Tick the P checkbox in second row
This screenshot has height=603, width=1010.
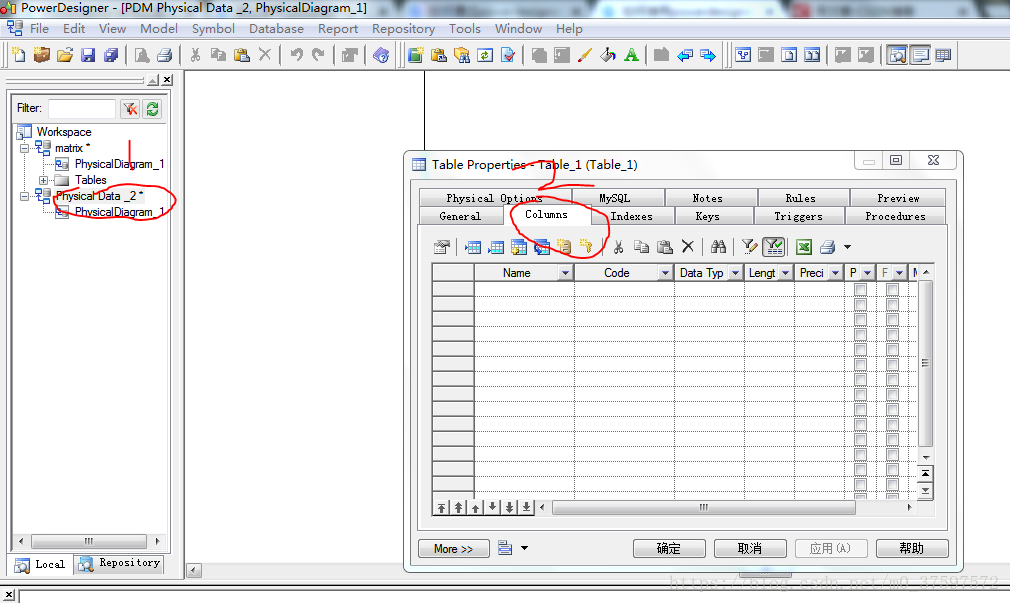point(860,304)
